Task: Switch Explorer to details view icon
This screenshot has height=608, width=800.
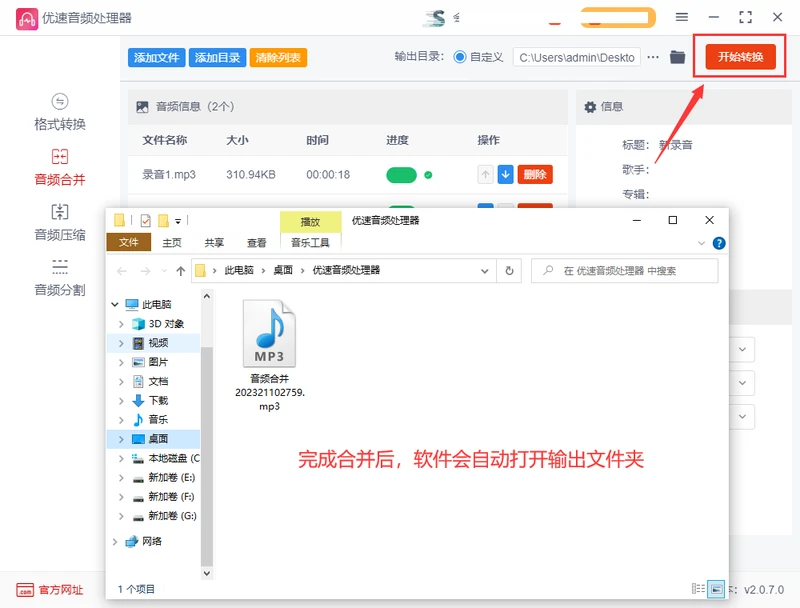Action: point(698,589)
